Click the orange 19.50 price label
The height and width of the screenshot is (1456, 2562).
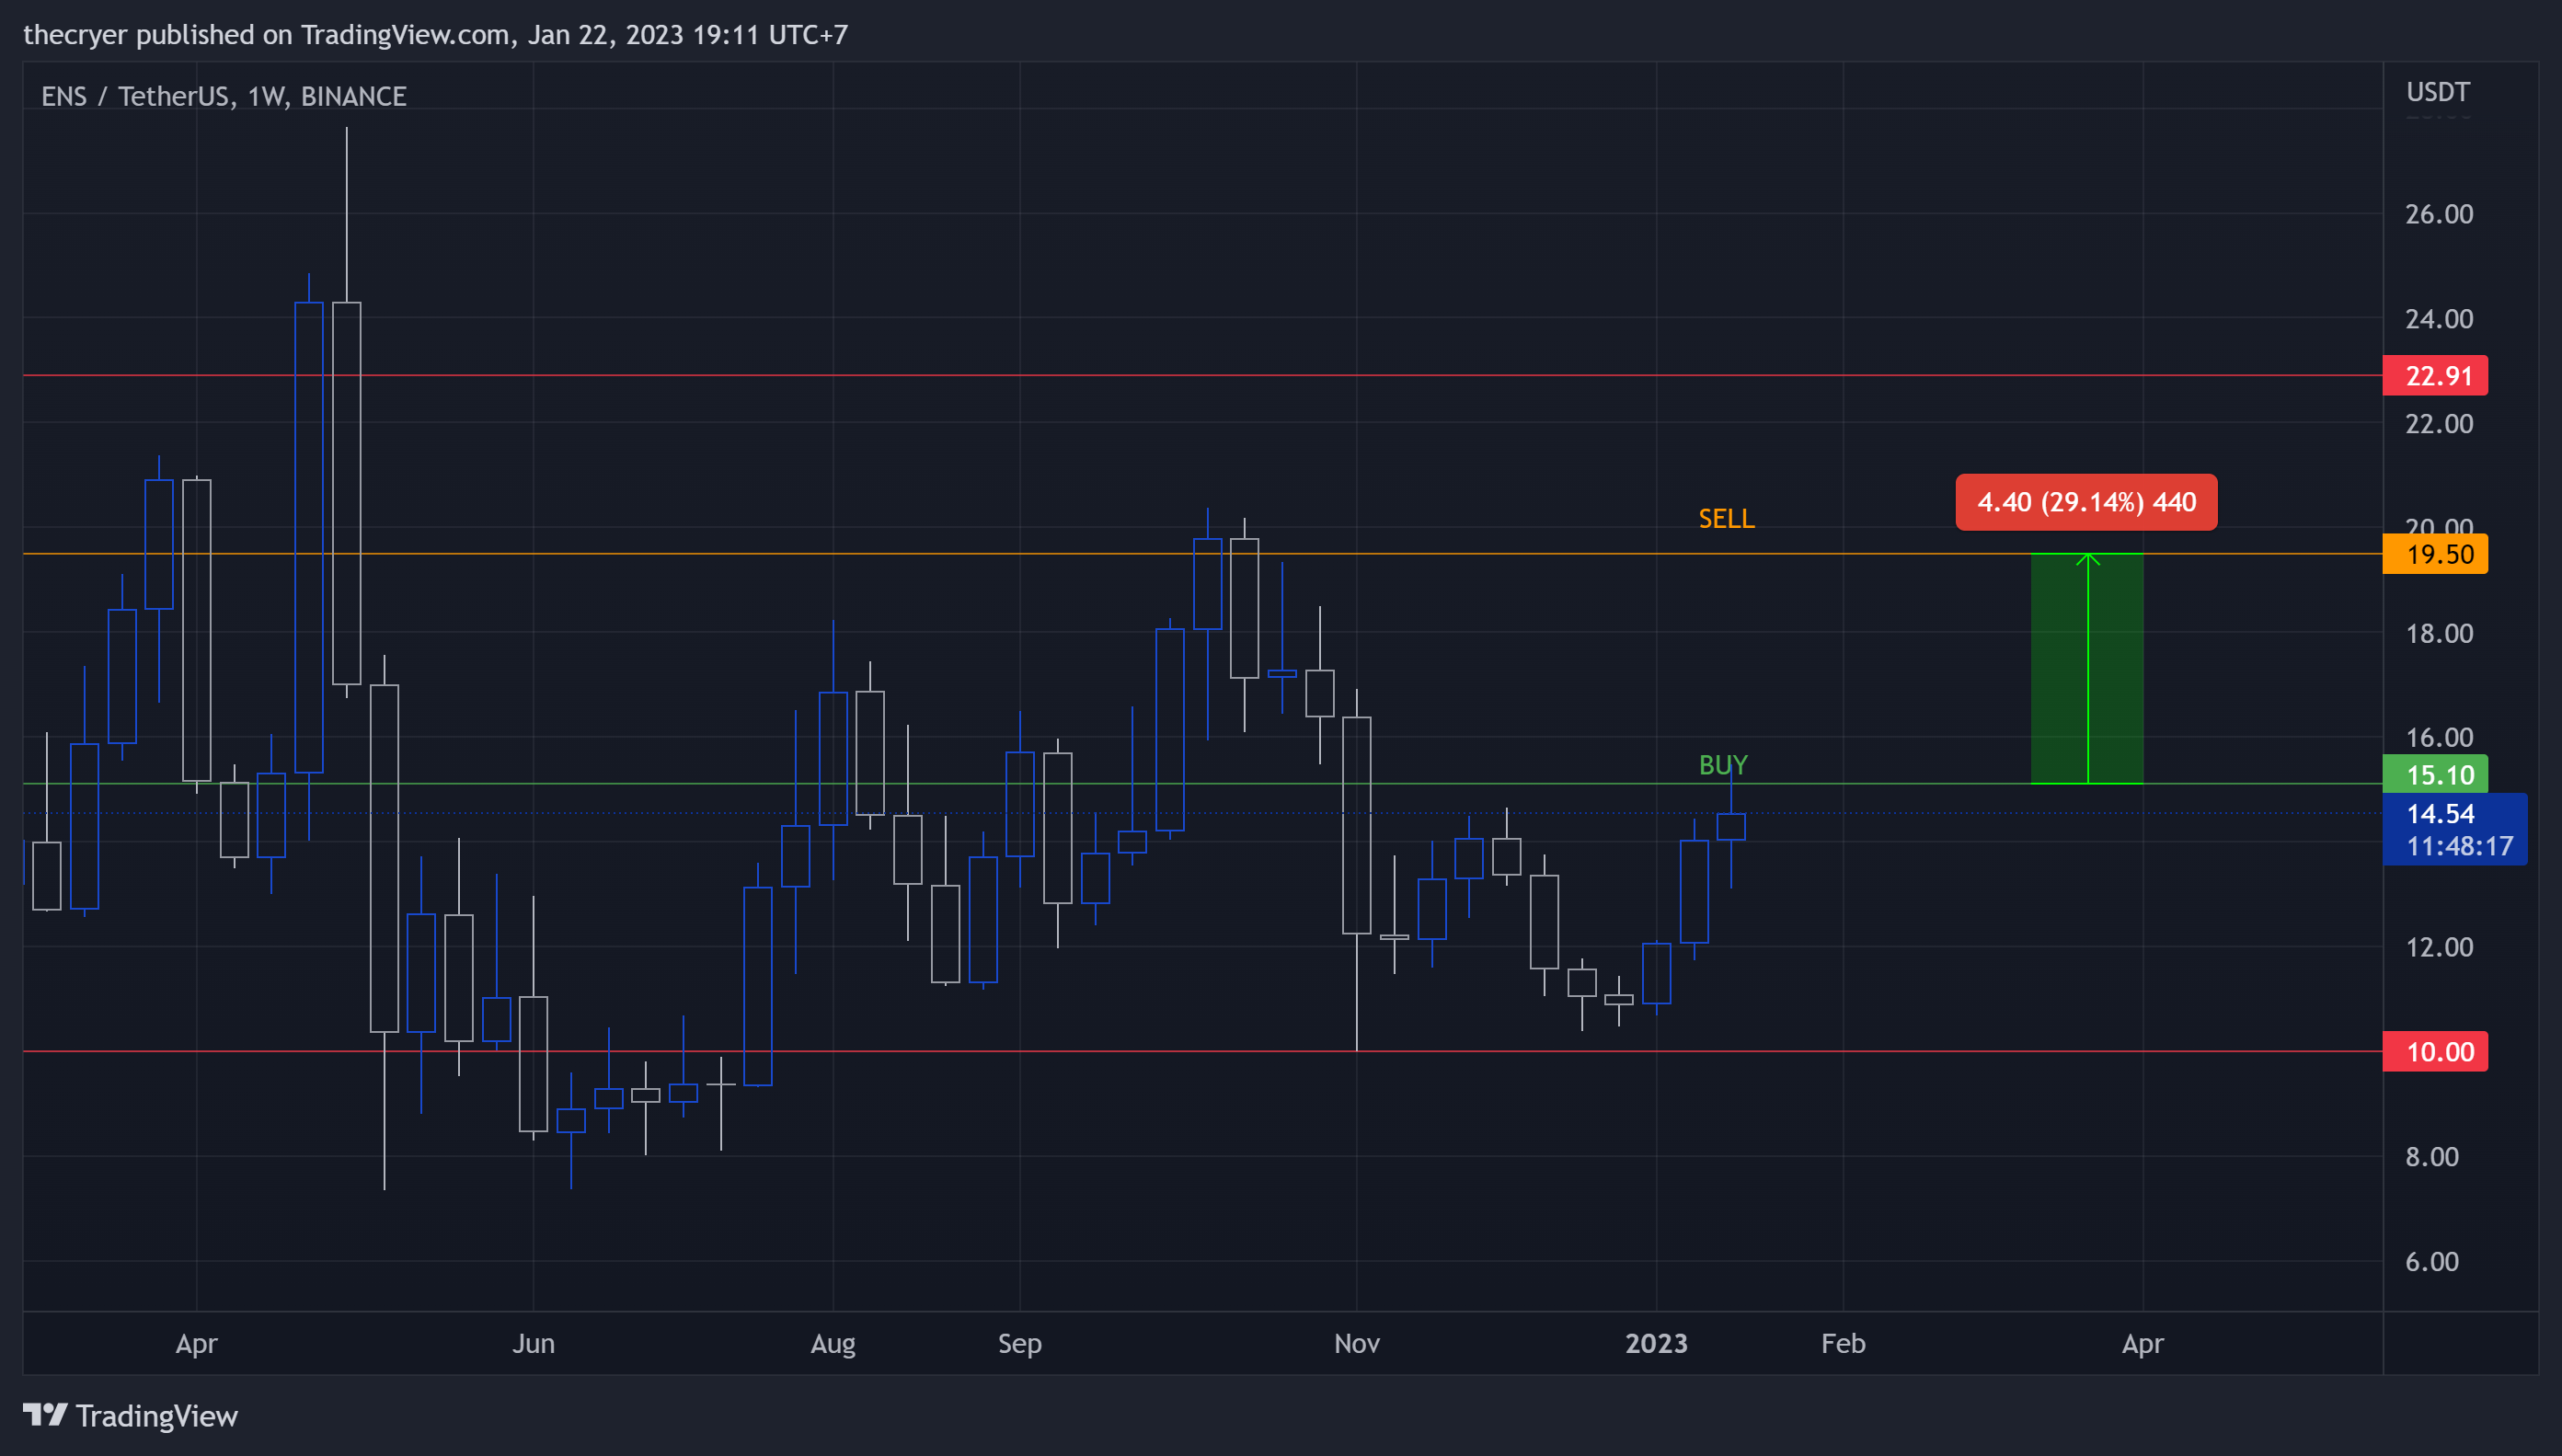coord(2435,554)
